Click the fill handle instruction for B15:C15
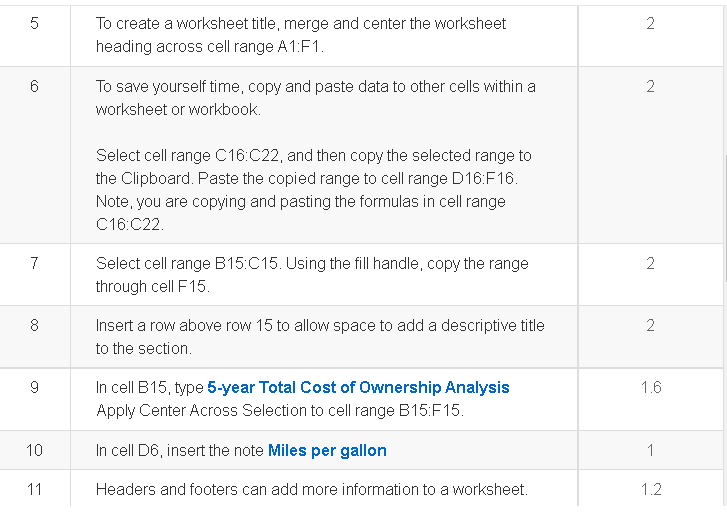The height and width of the screenshot is (513, 727). click(312, 275)
